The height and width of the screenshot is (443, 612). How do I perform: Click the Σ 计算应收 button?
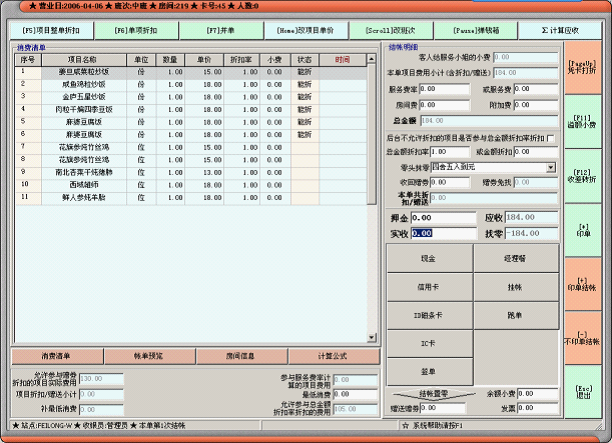560,30
